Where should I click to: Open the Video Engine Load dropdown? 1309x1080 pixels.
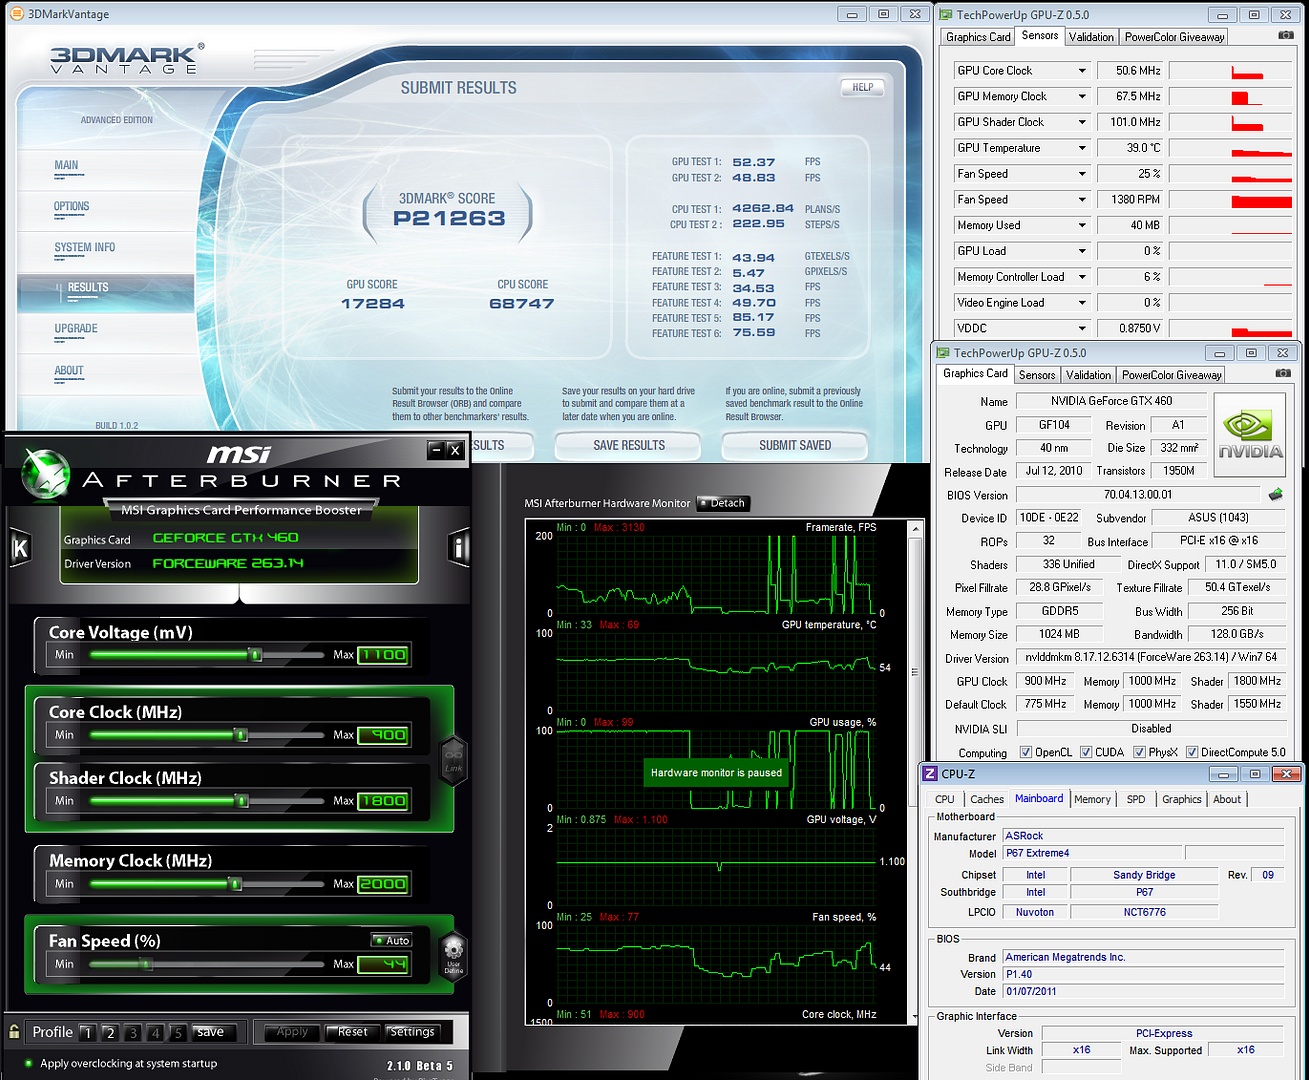click(x=1082, y=303)
